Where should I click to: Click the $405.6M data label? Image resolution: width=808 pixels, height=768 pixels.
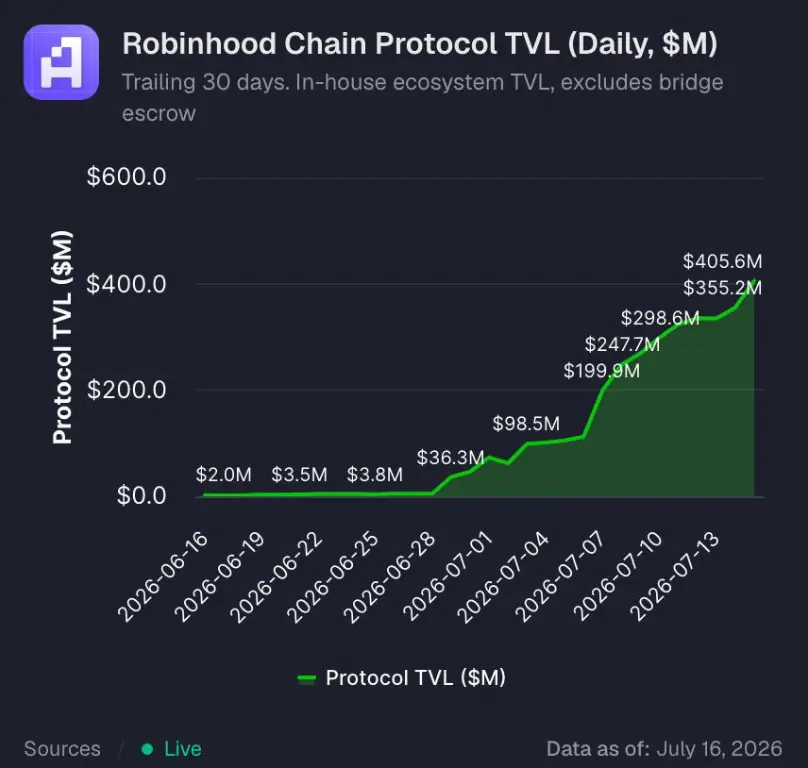722,261
